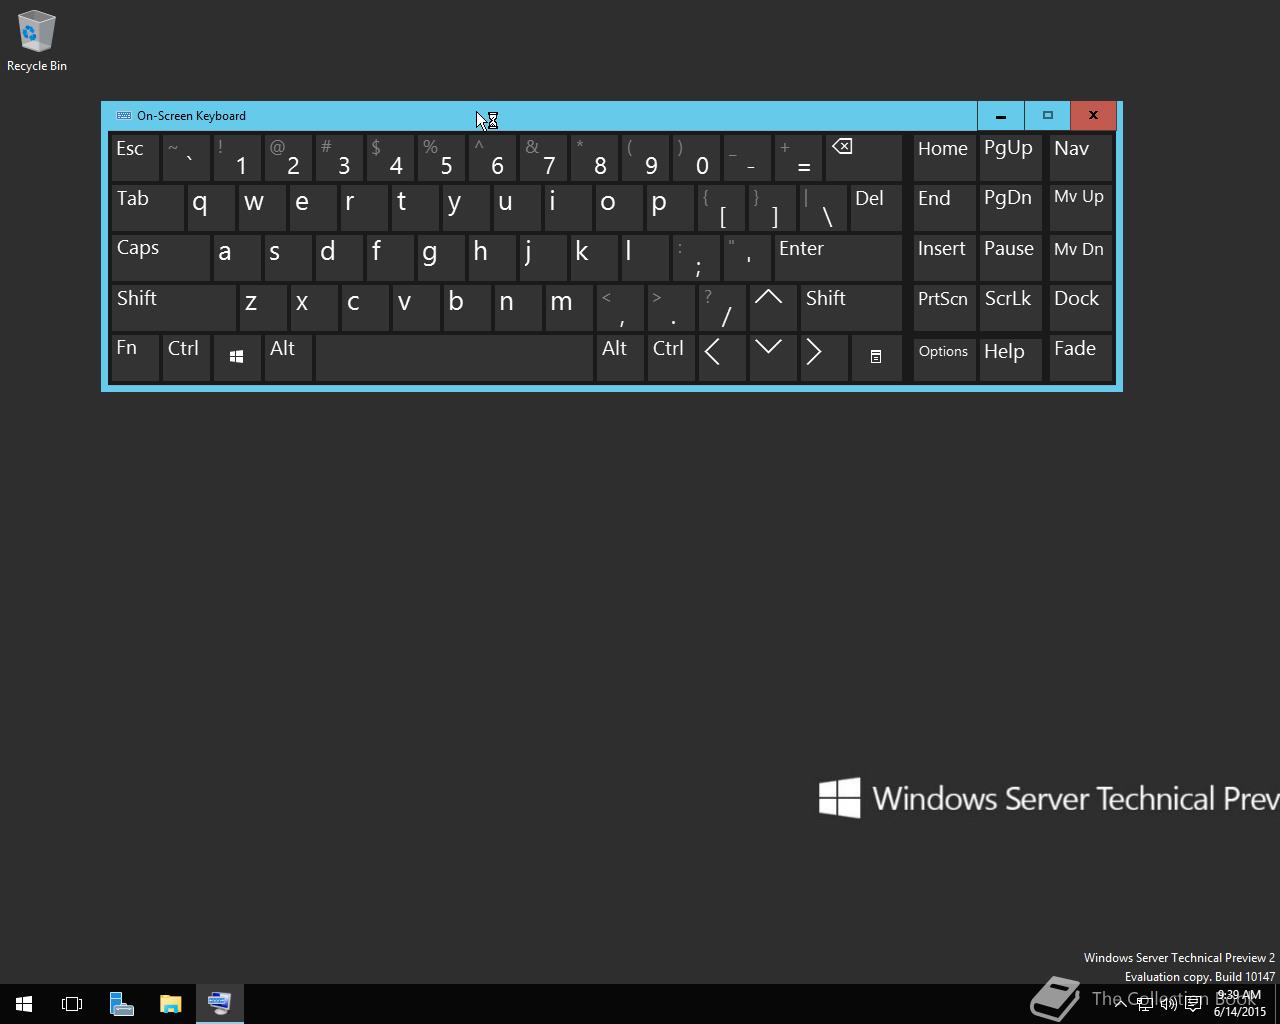Toggle the left Alt key

point(288,358)
